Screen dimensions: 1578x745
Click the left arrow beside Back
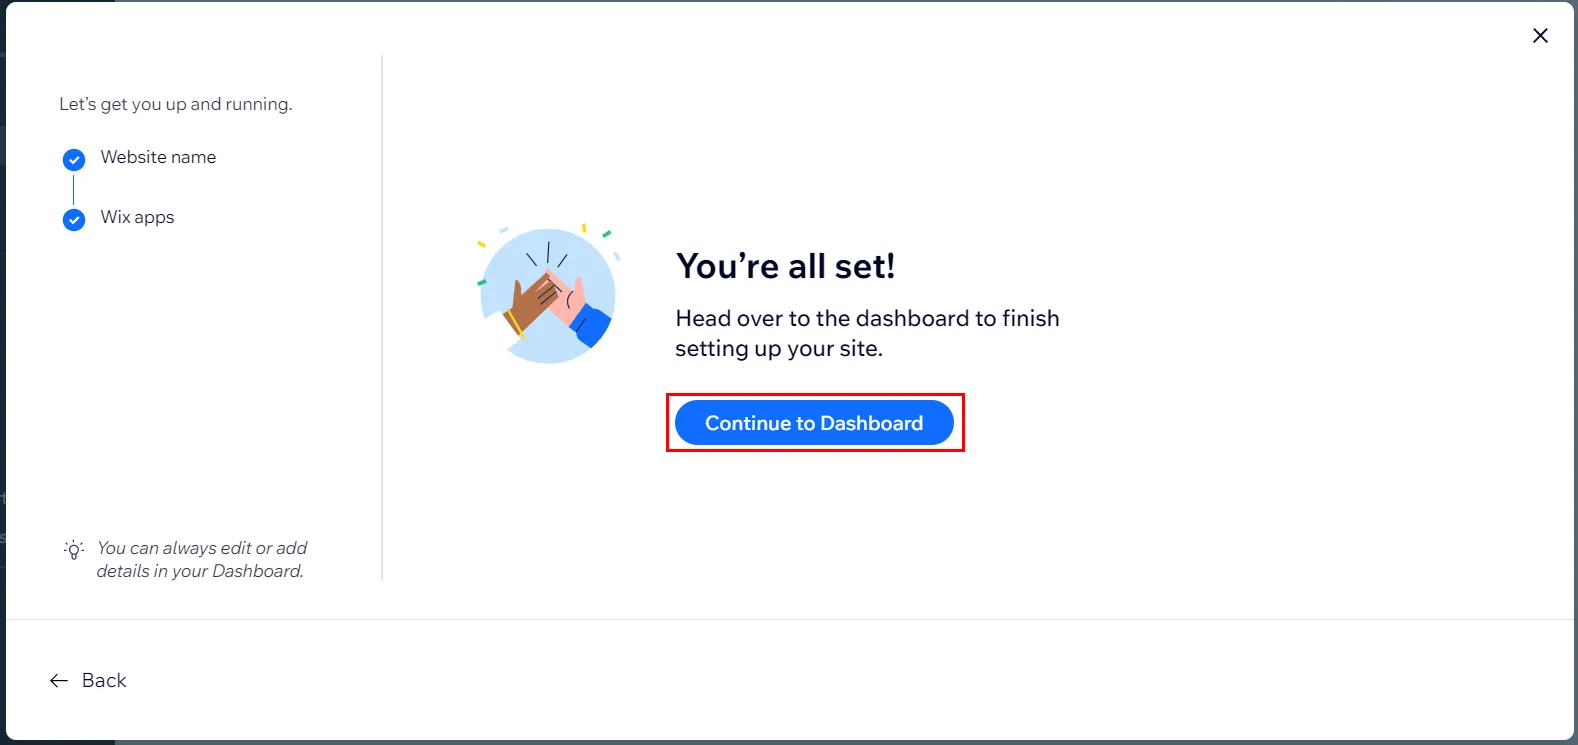(x=59, y=681)
